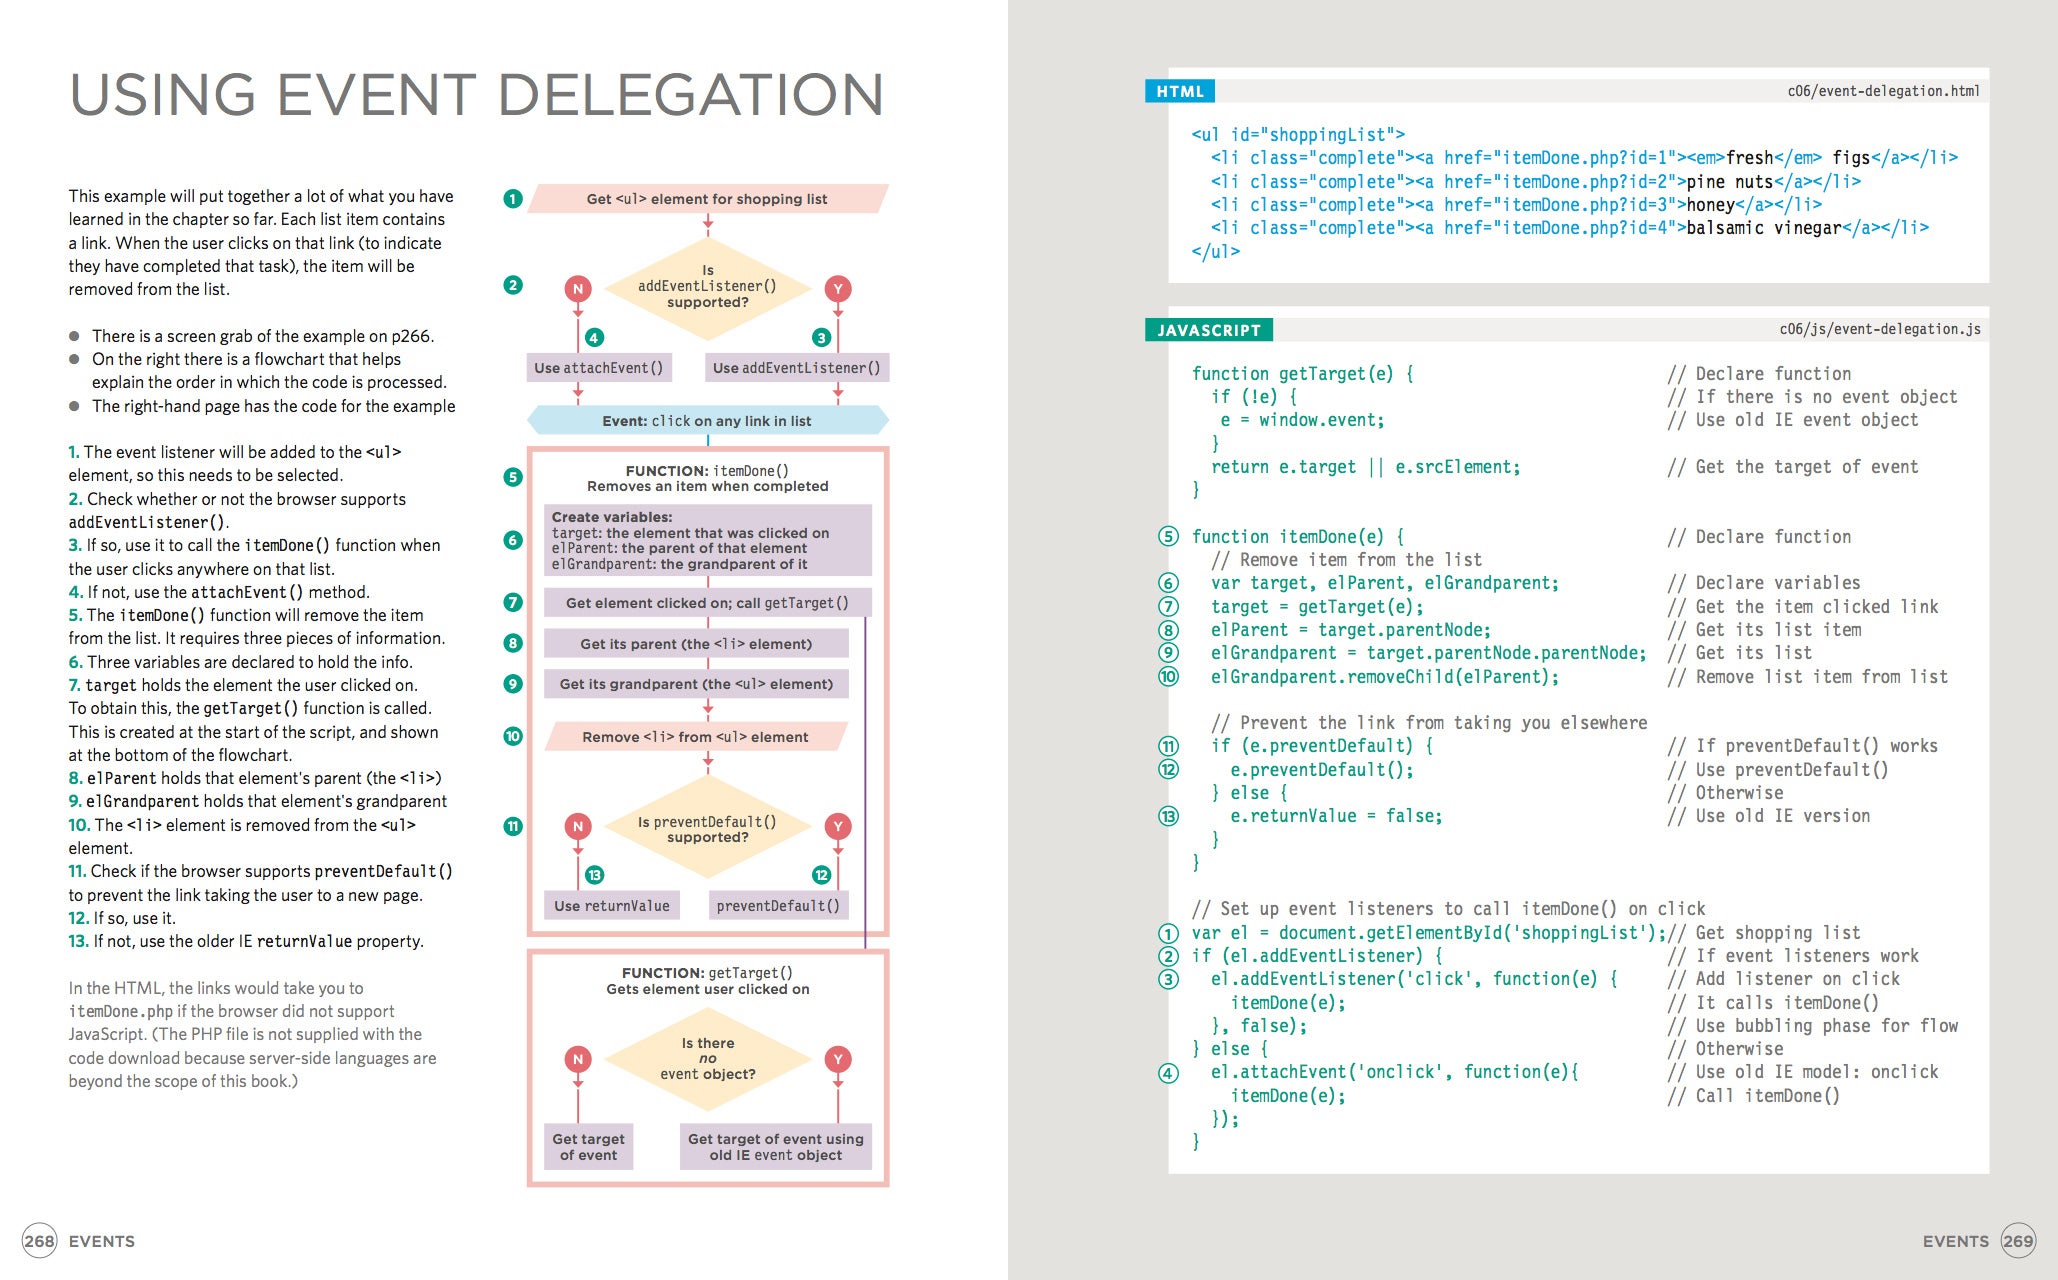The width and height of the screenshot is (2058, 1280).
Task: Select the blue HTML label tab
Action: point(1180,91)
